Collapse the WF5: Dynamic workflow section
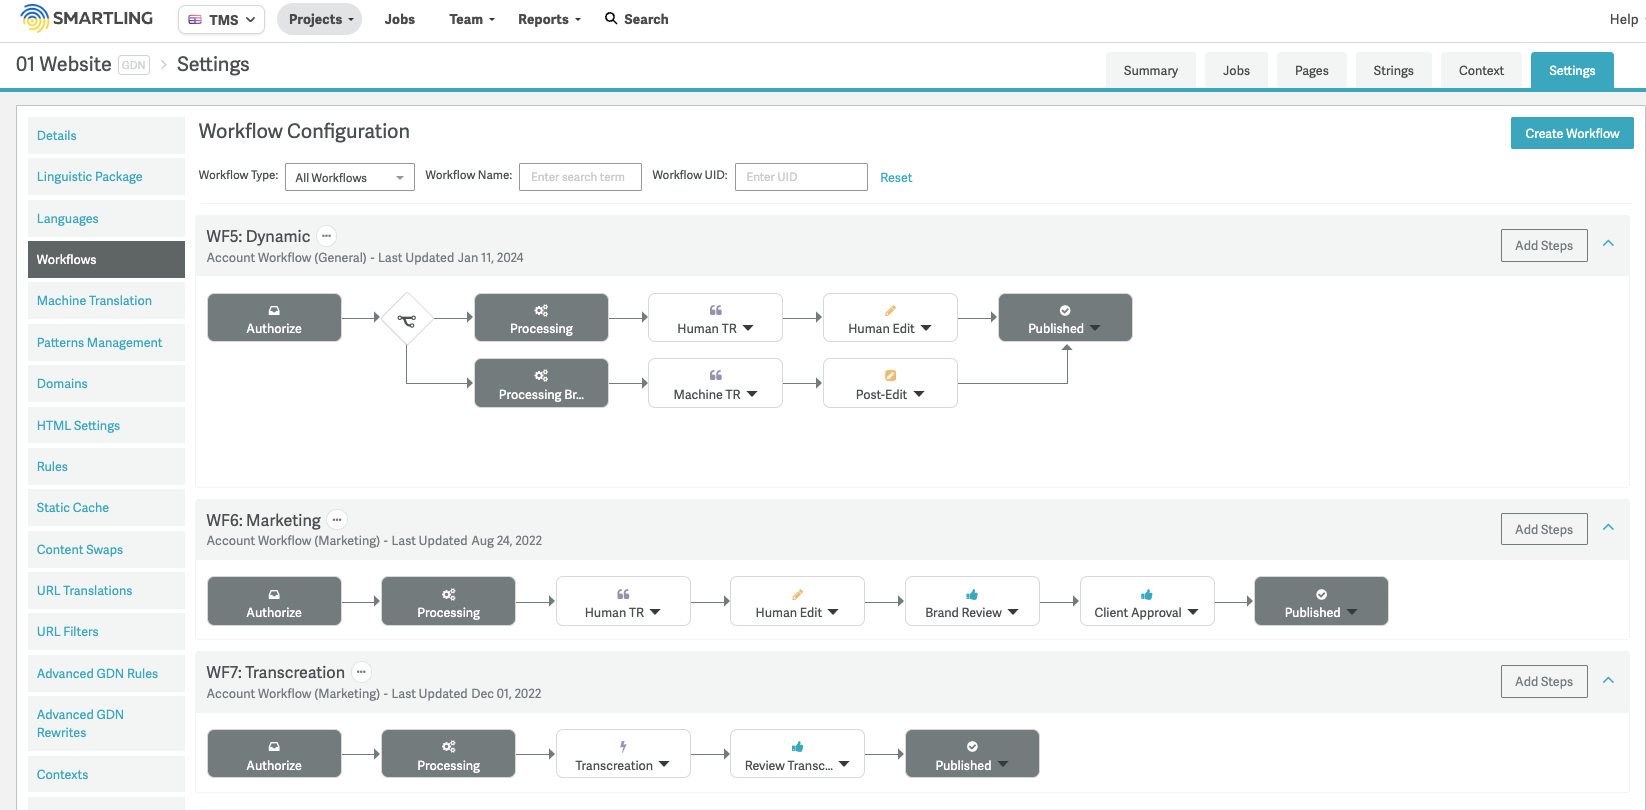This screenshot has height=810, width=1646. tap(1608, 244)
